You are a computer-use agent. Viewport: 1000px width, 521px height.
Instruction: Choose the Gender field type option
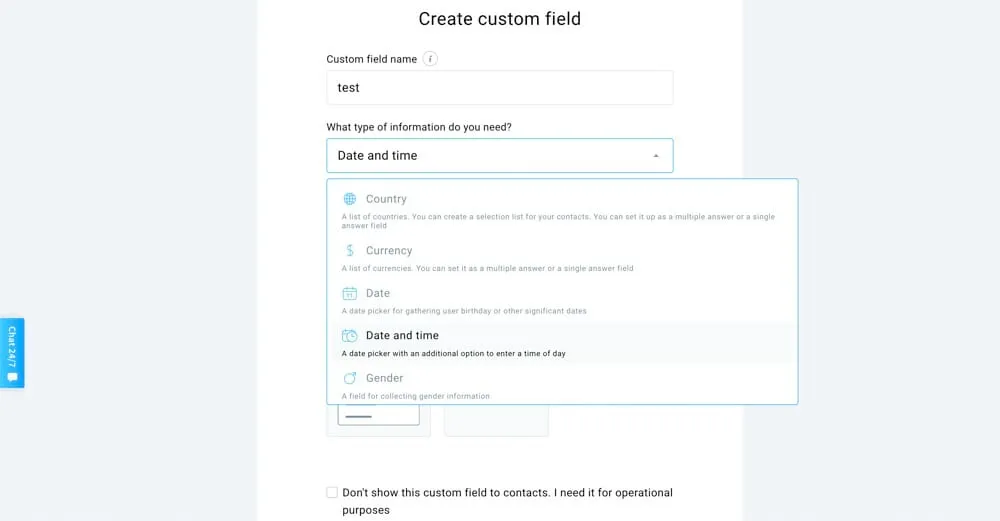click(384, 378)
